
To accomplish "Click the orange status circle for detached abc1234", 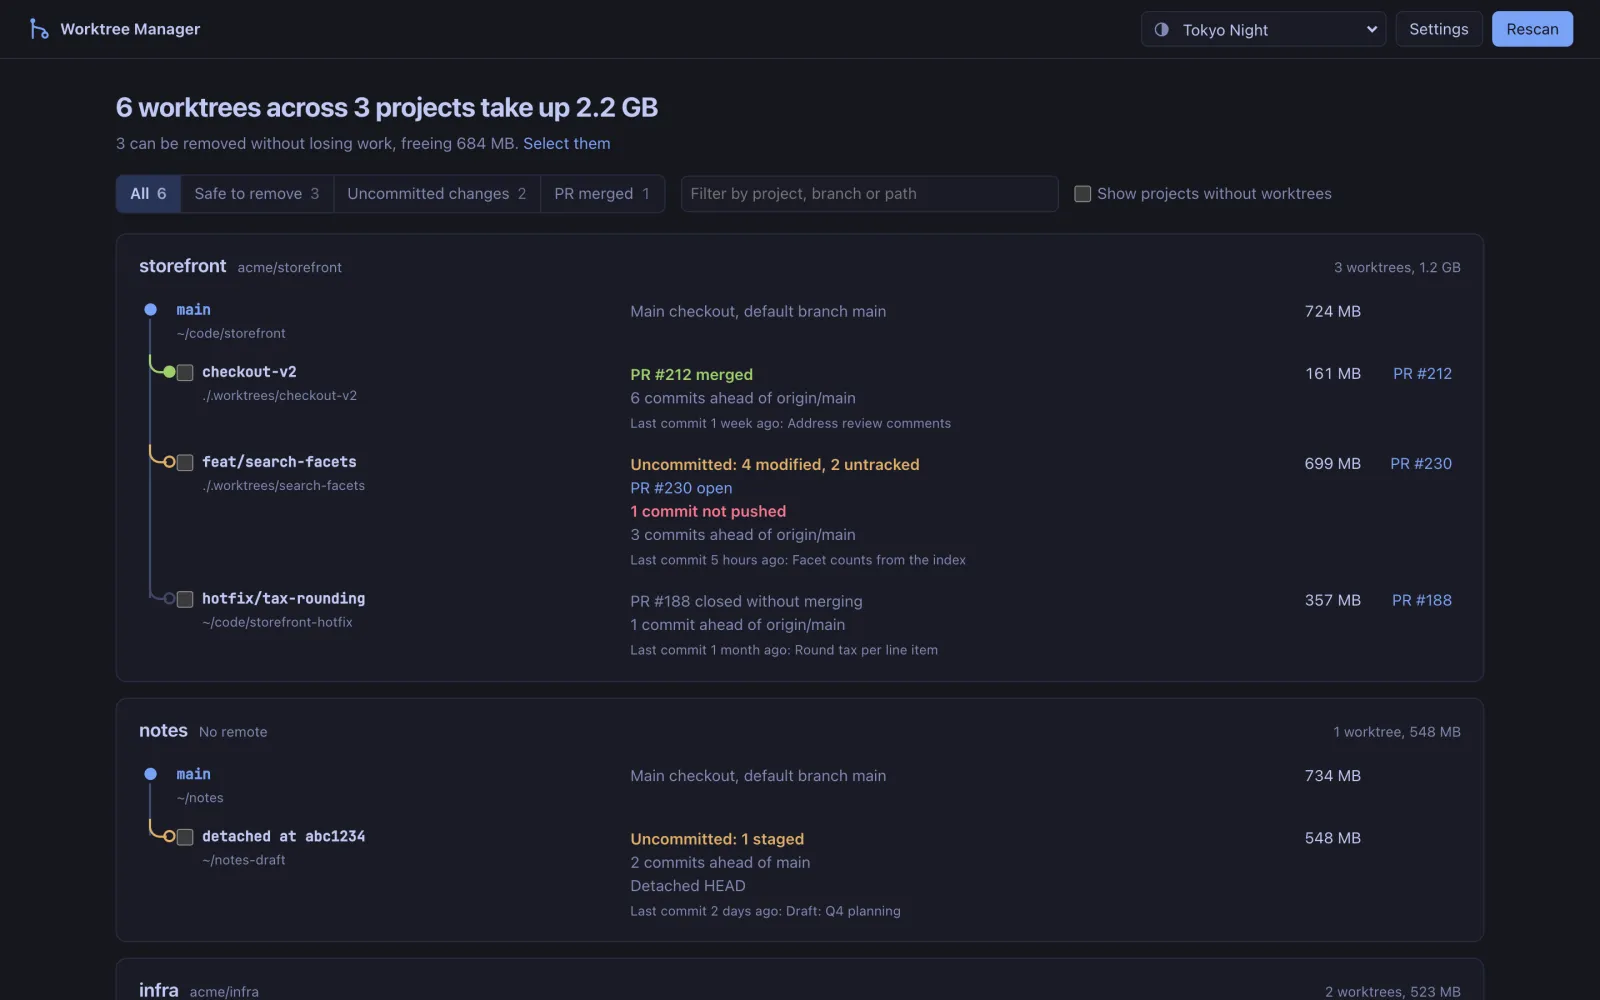I will coord(169,836).
